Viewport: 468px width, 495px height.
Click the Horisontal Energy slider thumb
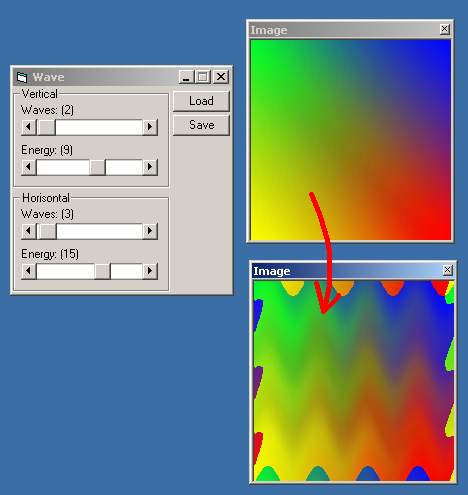point(102,271)
